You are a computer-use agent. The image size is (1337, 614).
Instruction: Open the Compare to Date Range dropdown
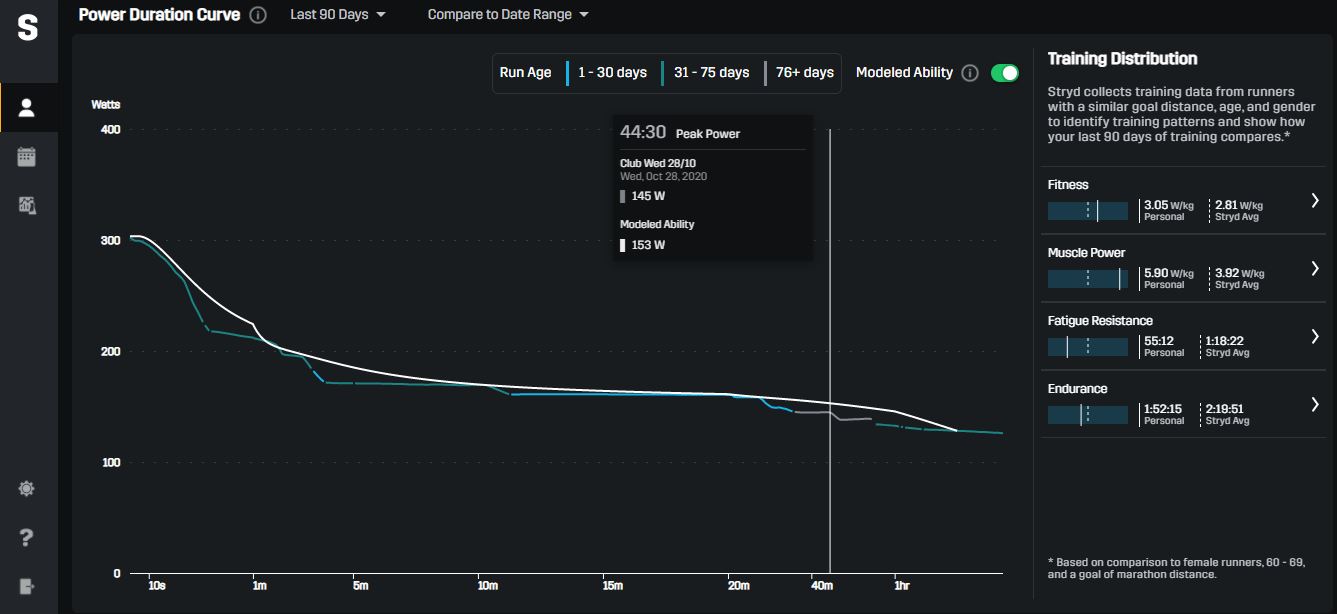coord(508,15)
